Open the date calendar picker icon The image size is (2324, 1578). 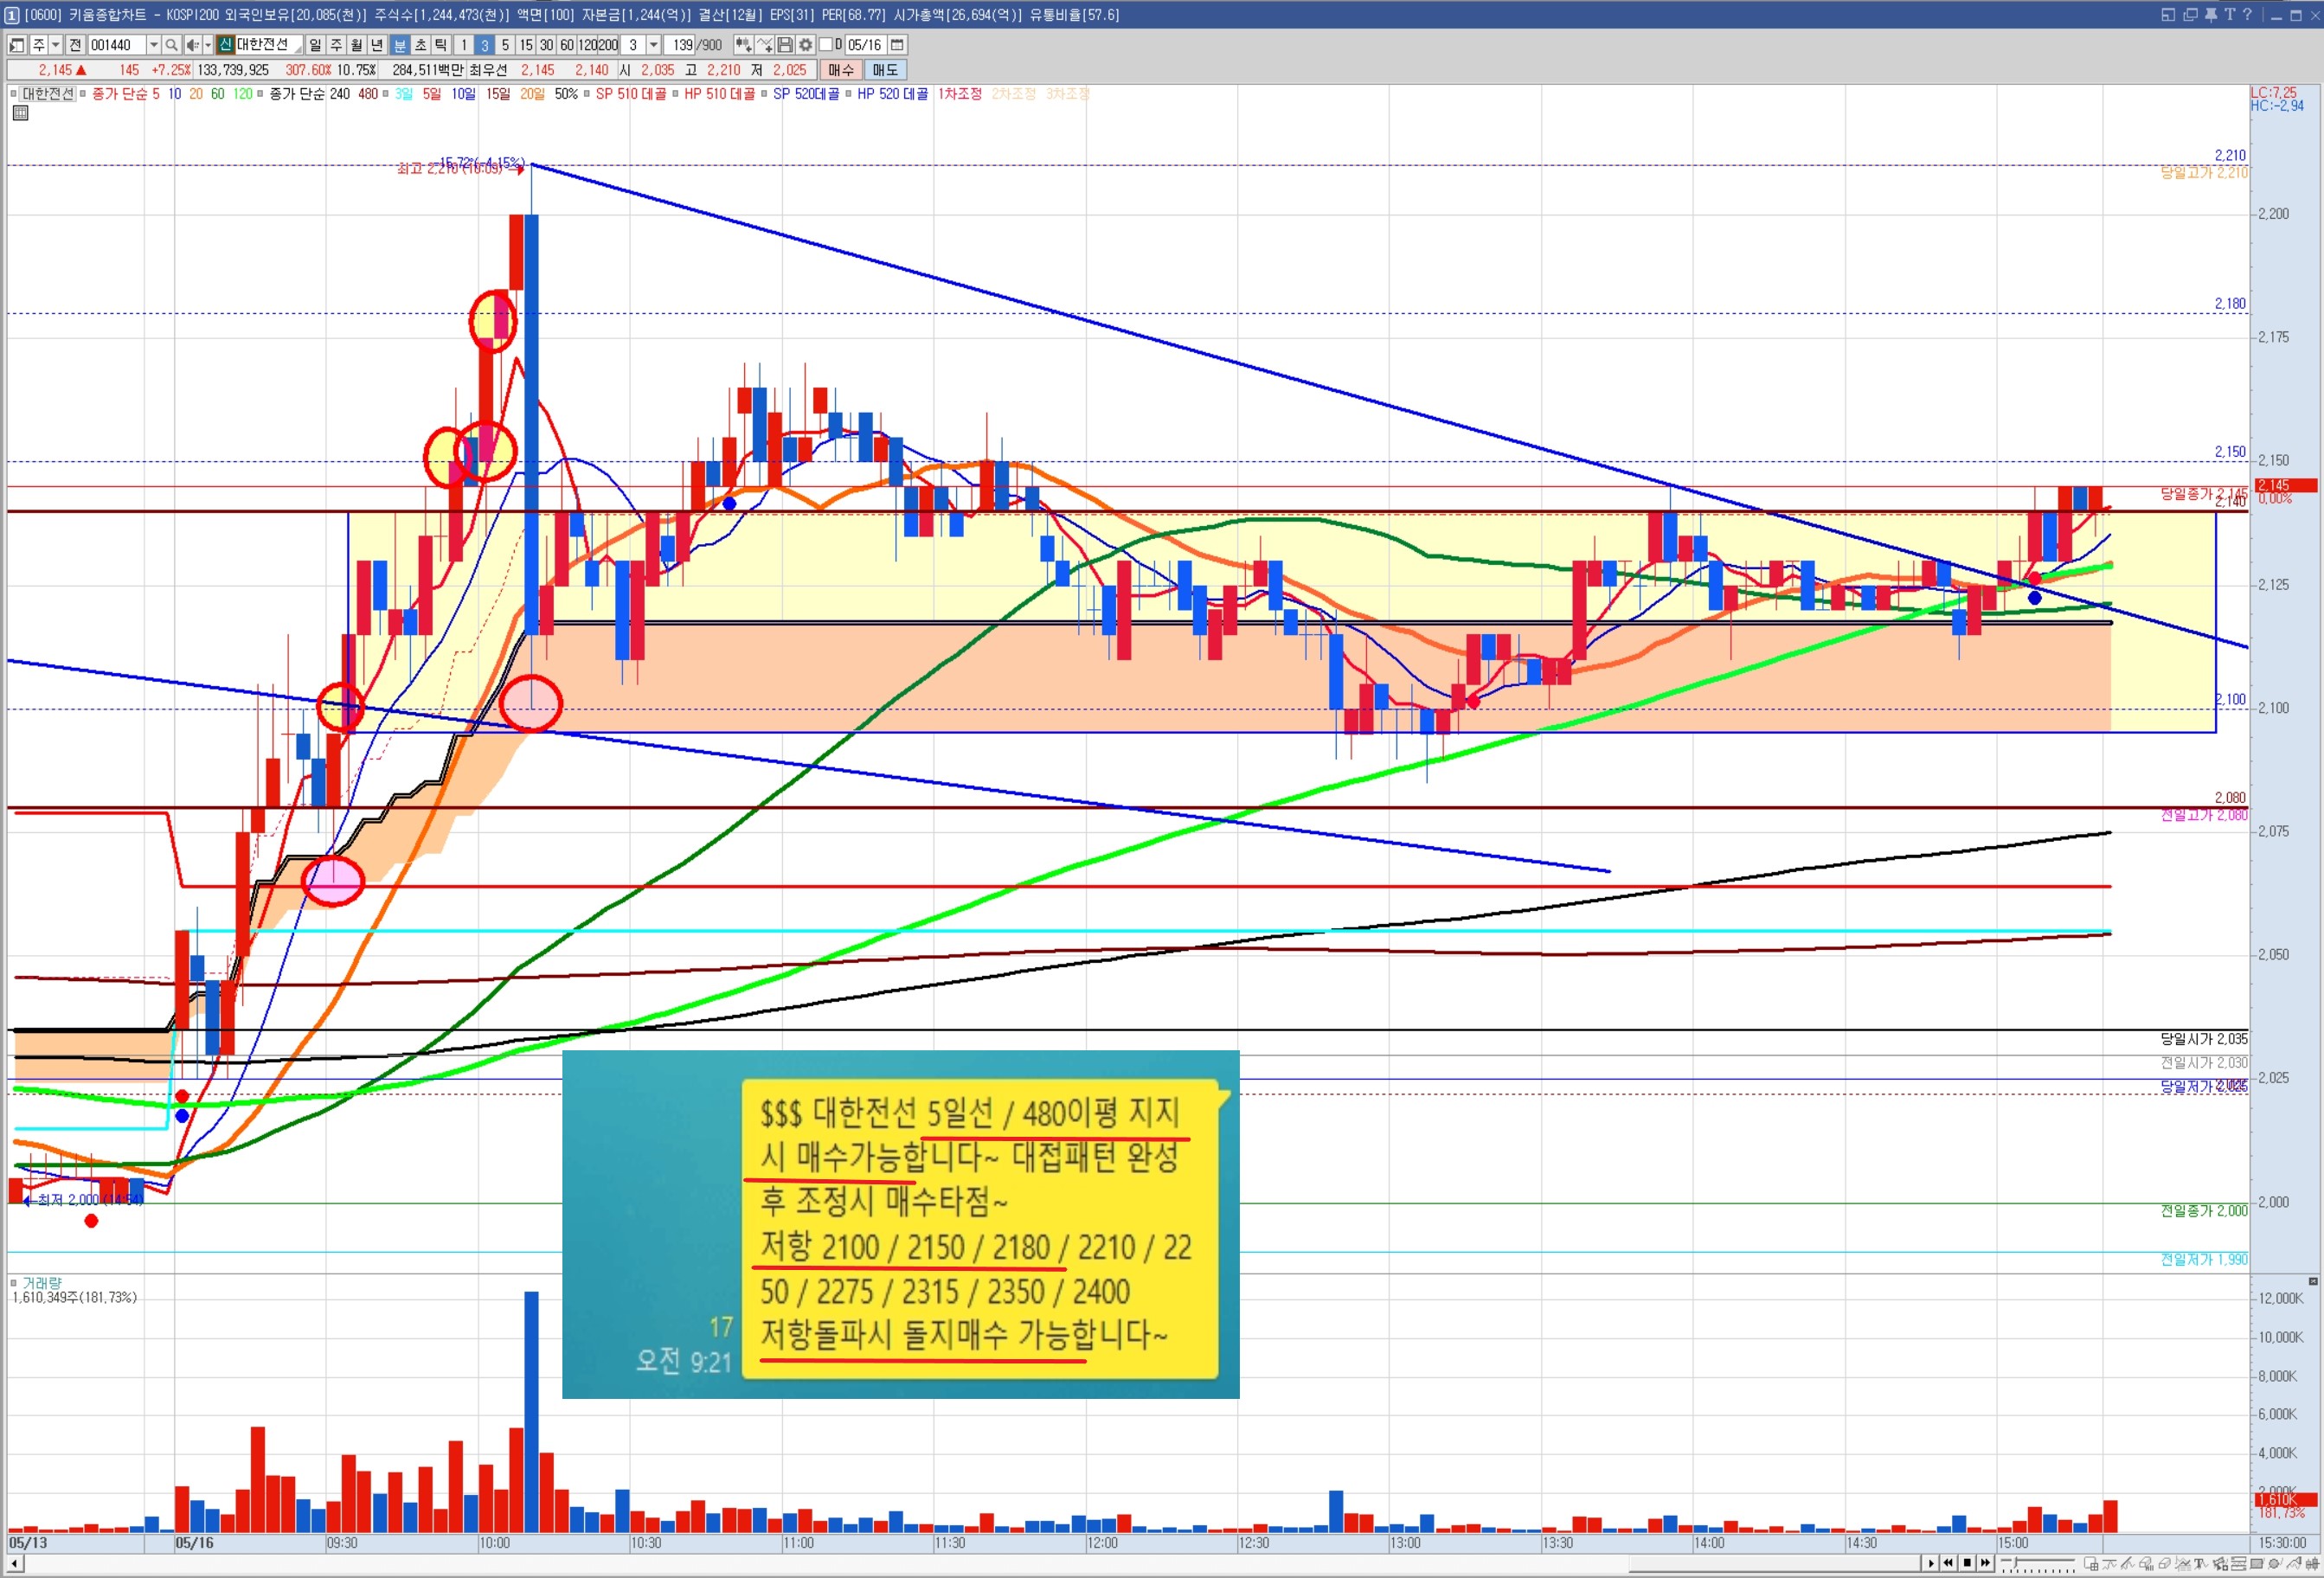[897, 45]
